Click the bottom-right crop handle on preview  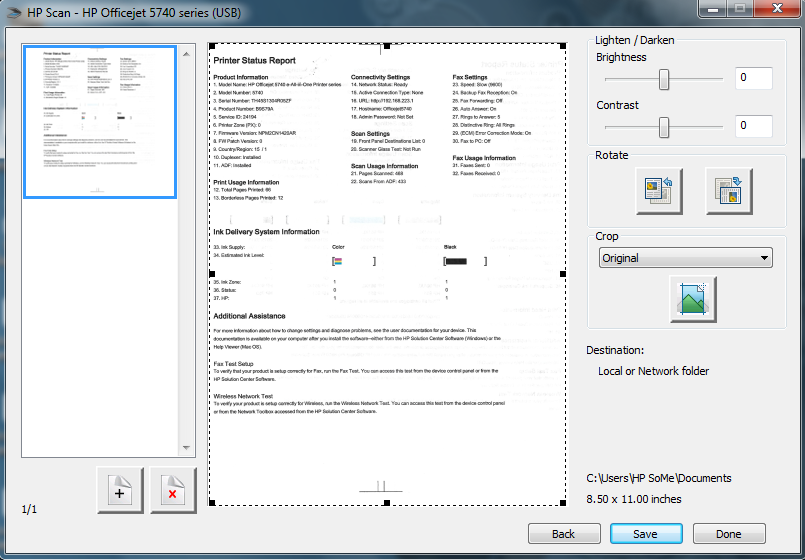(563, 503)
